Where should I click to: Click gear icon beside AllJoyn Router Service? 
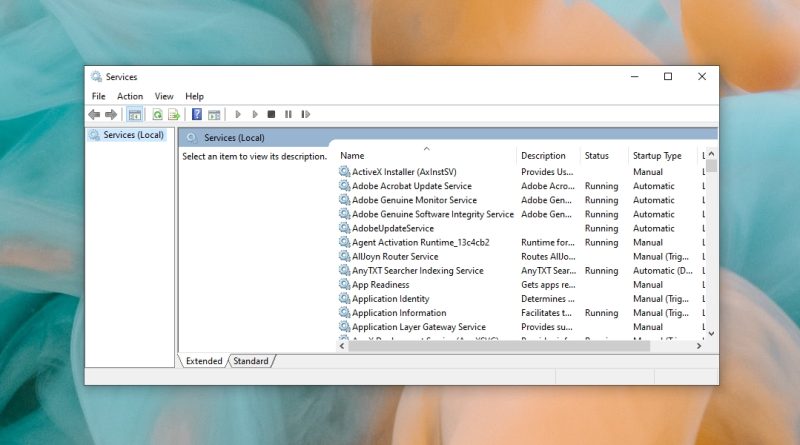[344, 256]
